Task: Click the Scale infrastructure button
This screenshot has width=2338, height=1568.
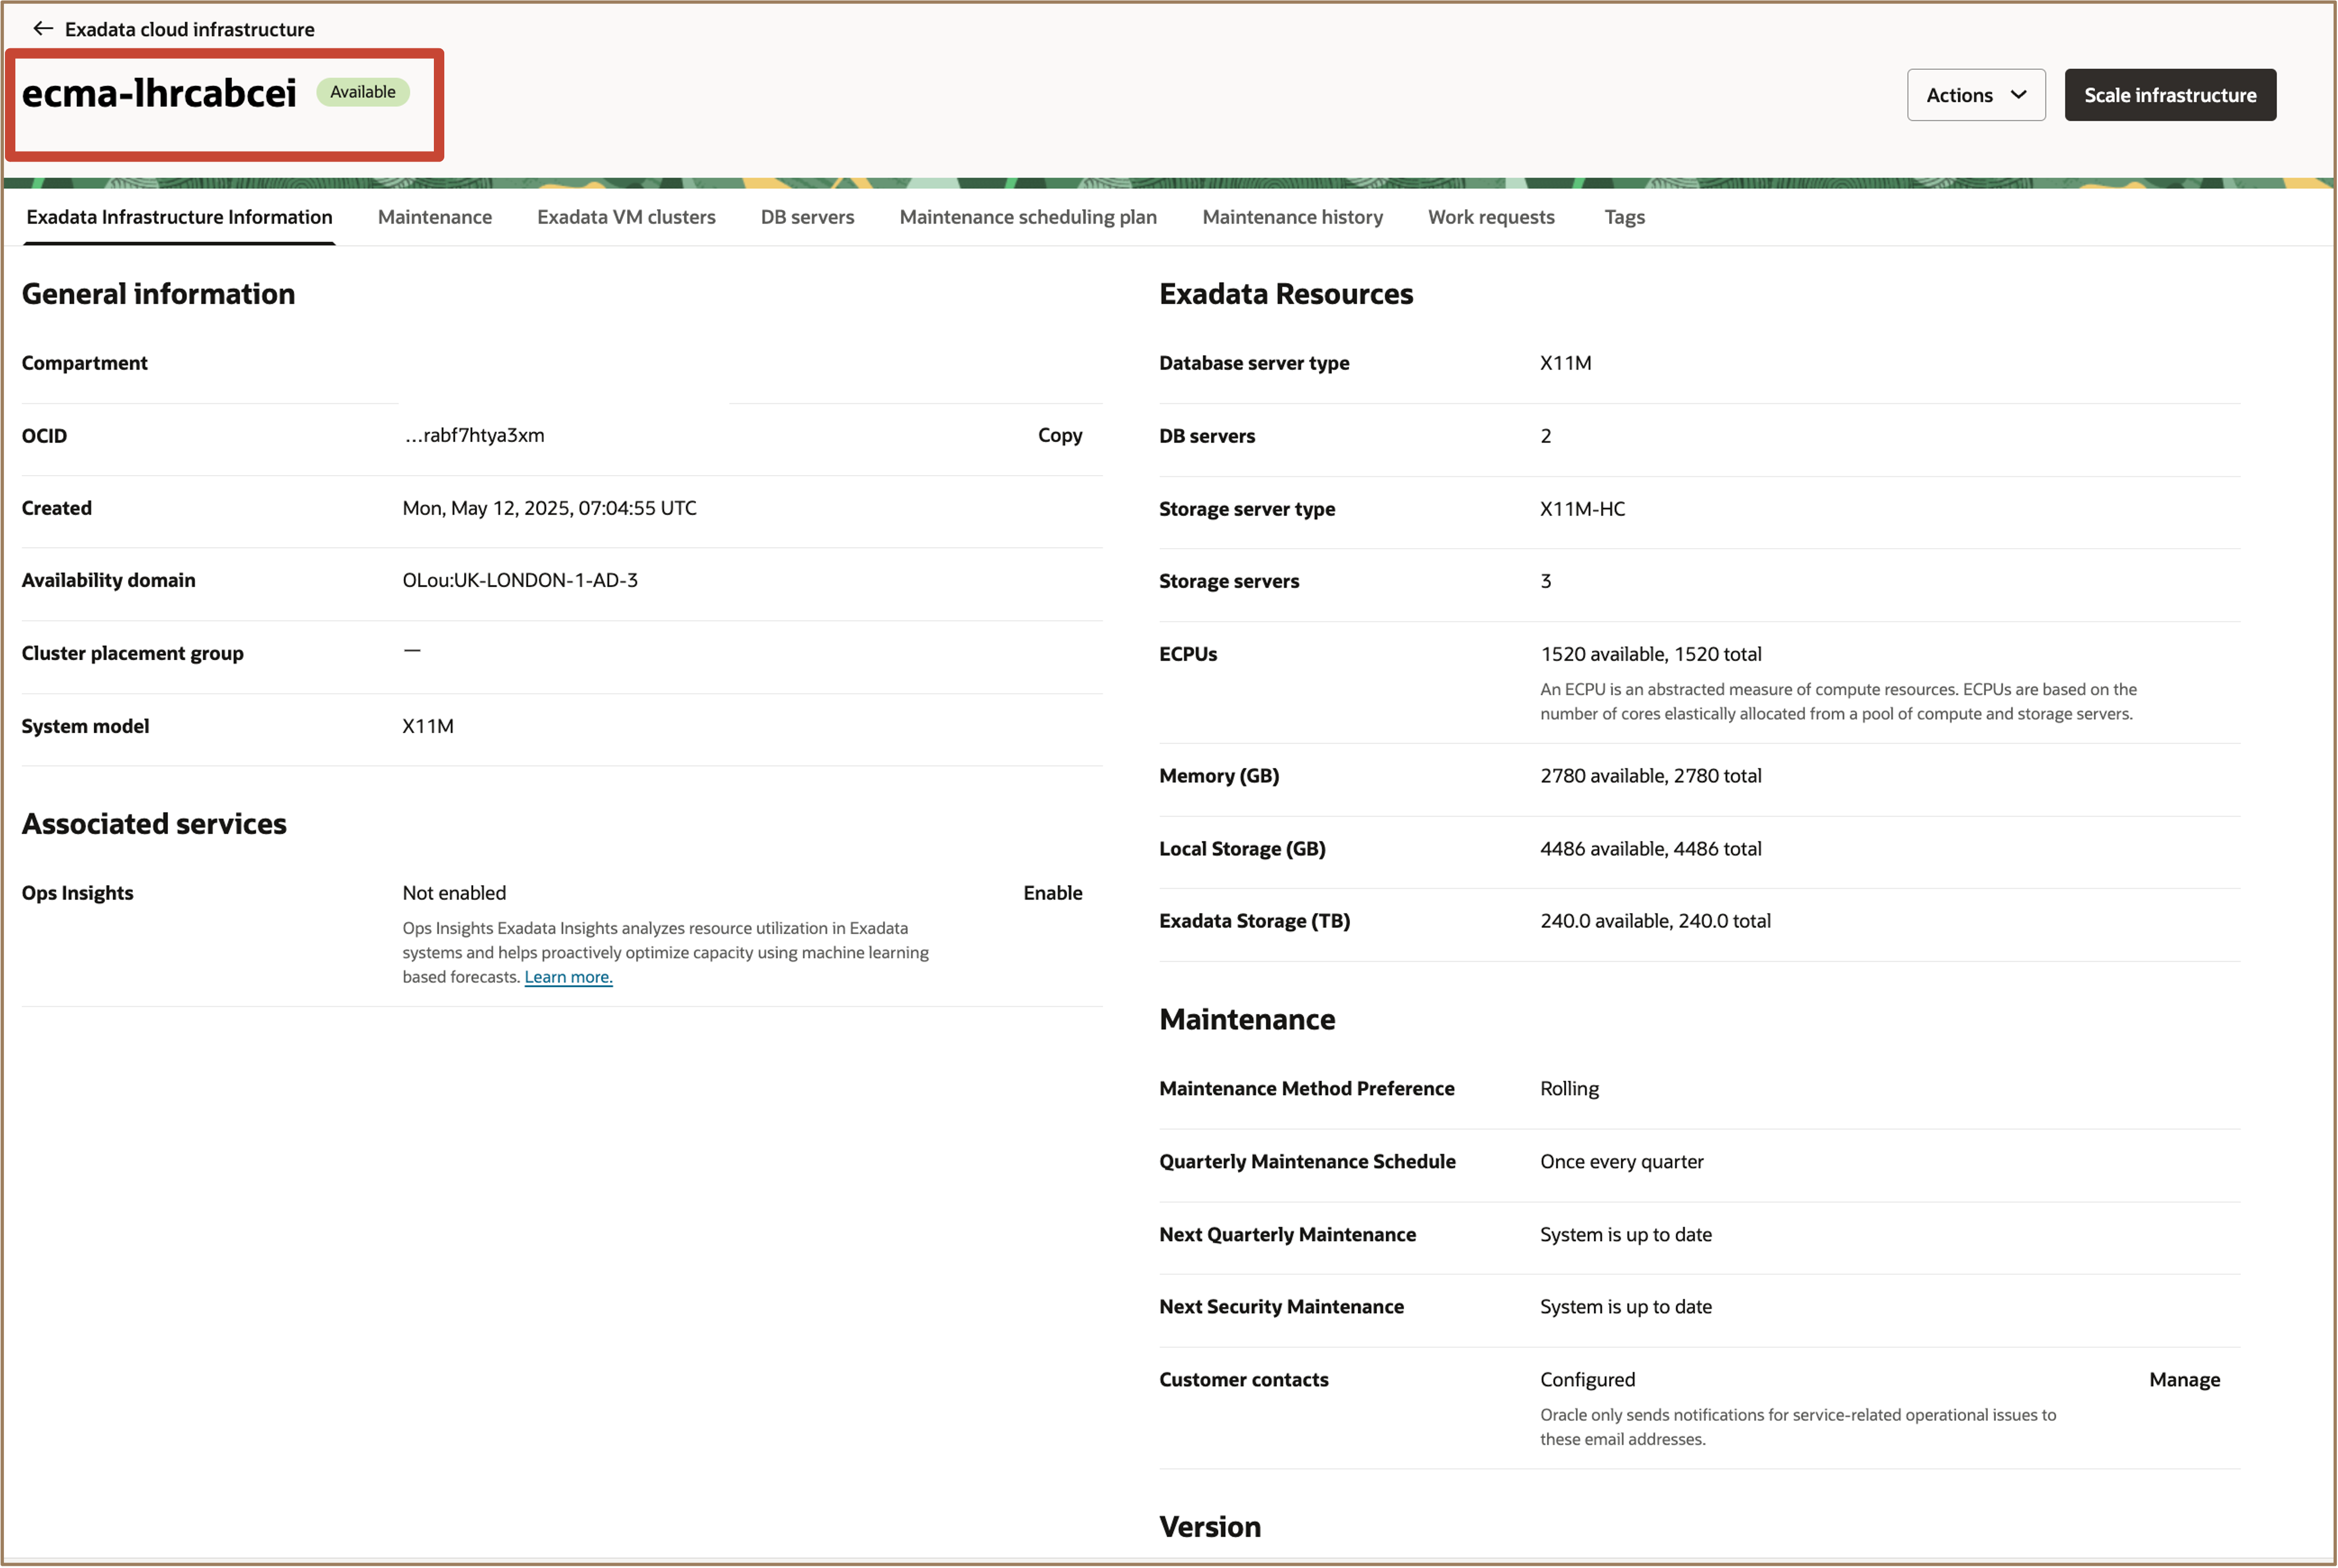Action: tap(2169, 94)
